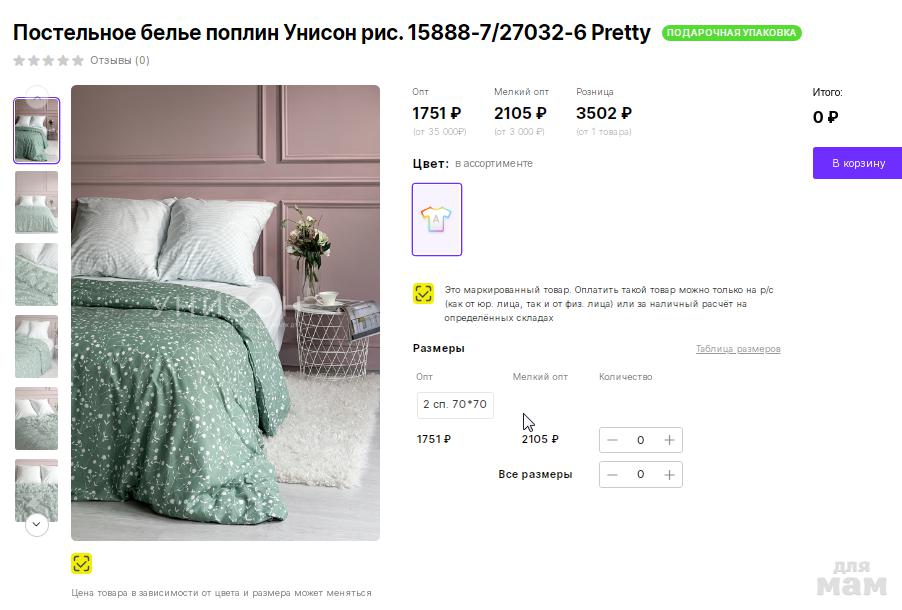Click the Подарочная упаковка green badge

pos(732,33)
